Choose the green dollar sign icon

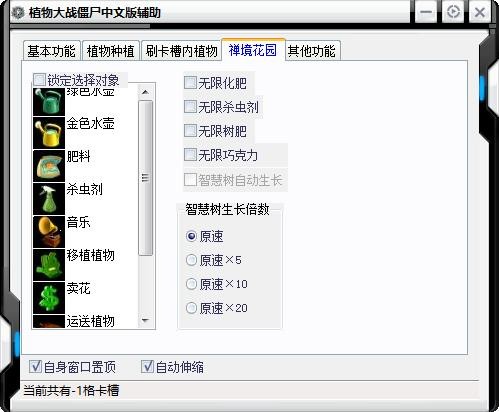(x=49, y=298)
